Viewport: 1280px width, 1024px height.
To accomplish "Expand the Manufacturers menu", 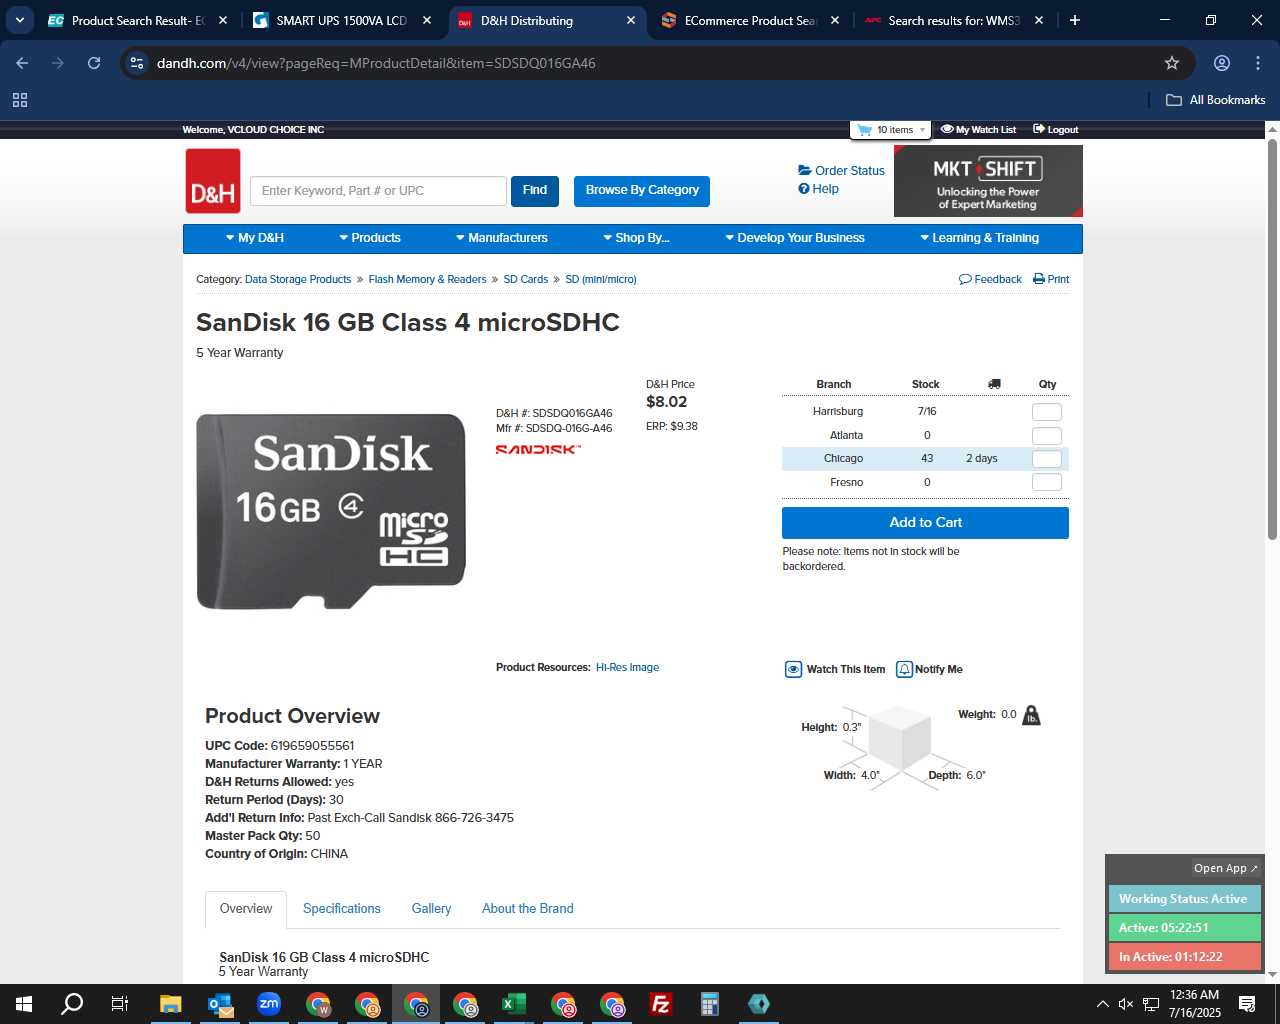I will (x=501, y=238).
